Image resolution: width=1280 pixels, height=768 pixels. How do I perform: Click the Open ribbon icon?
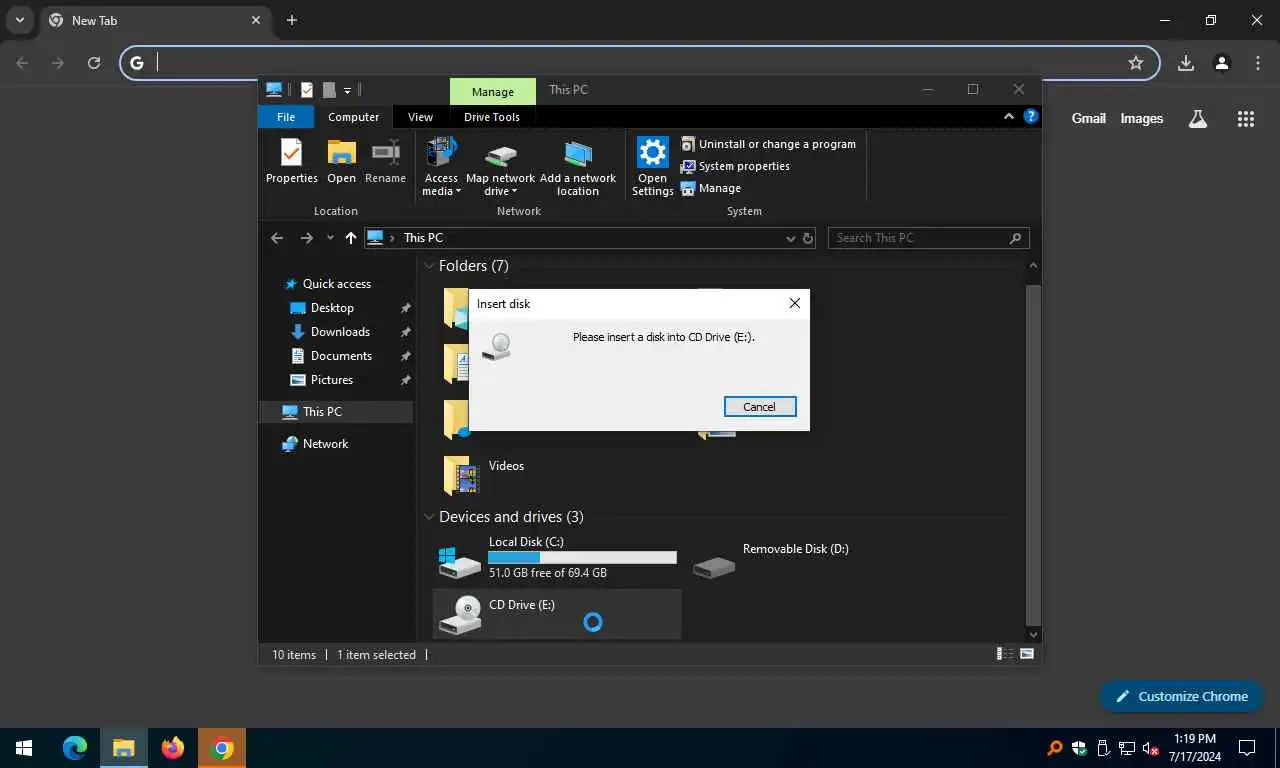click(342, 161)
